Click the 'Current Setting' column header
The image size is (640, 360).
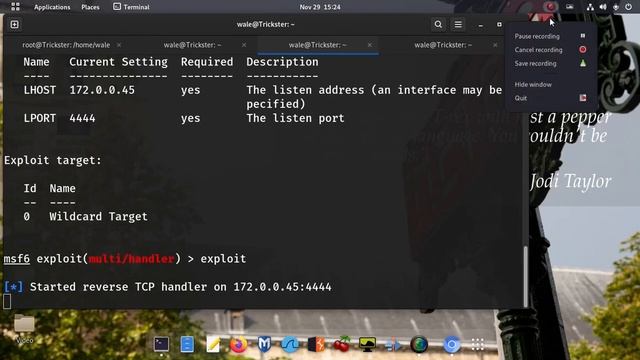pos(118,62)
